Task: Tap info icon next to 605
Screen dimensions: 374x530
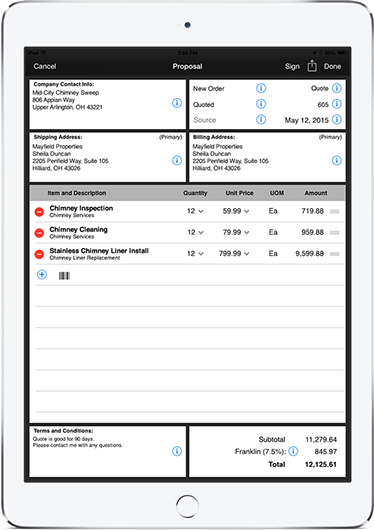Action: click(337, 104)
